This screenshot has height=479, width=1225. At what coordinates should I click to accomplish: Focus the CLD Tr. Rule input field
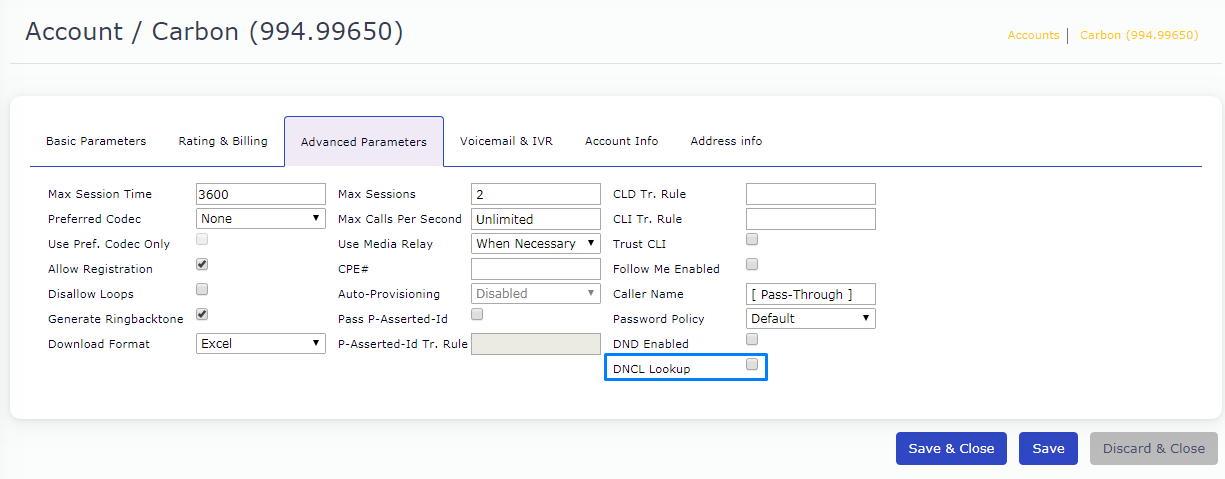tap(811, 194)
